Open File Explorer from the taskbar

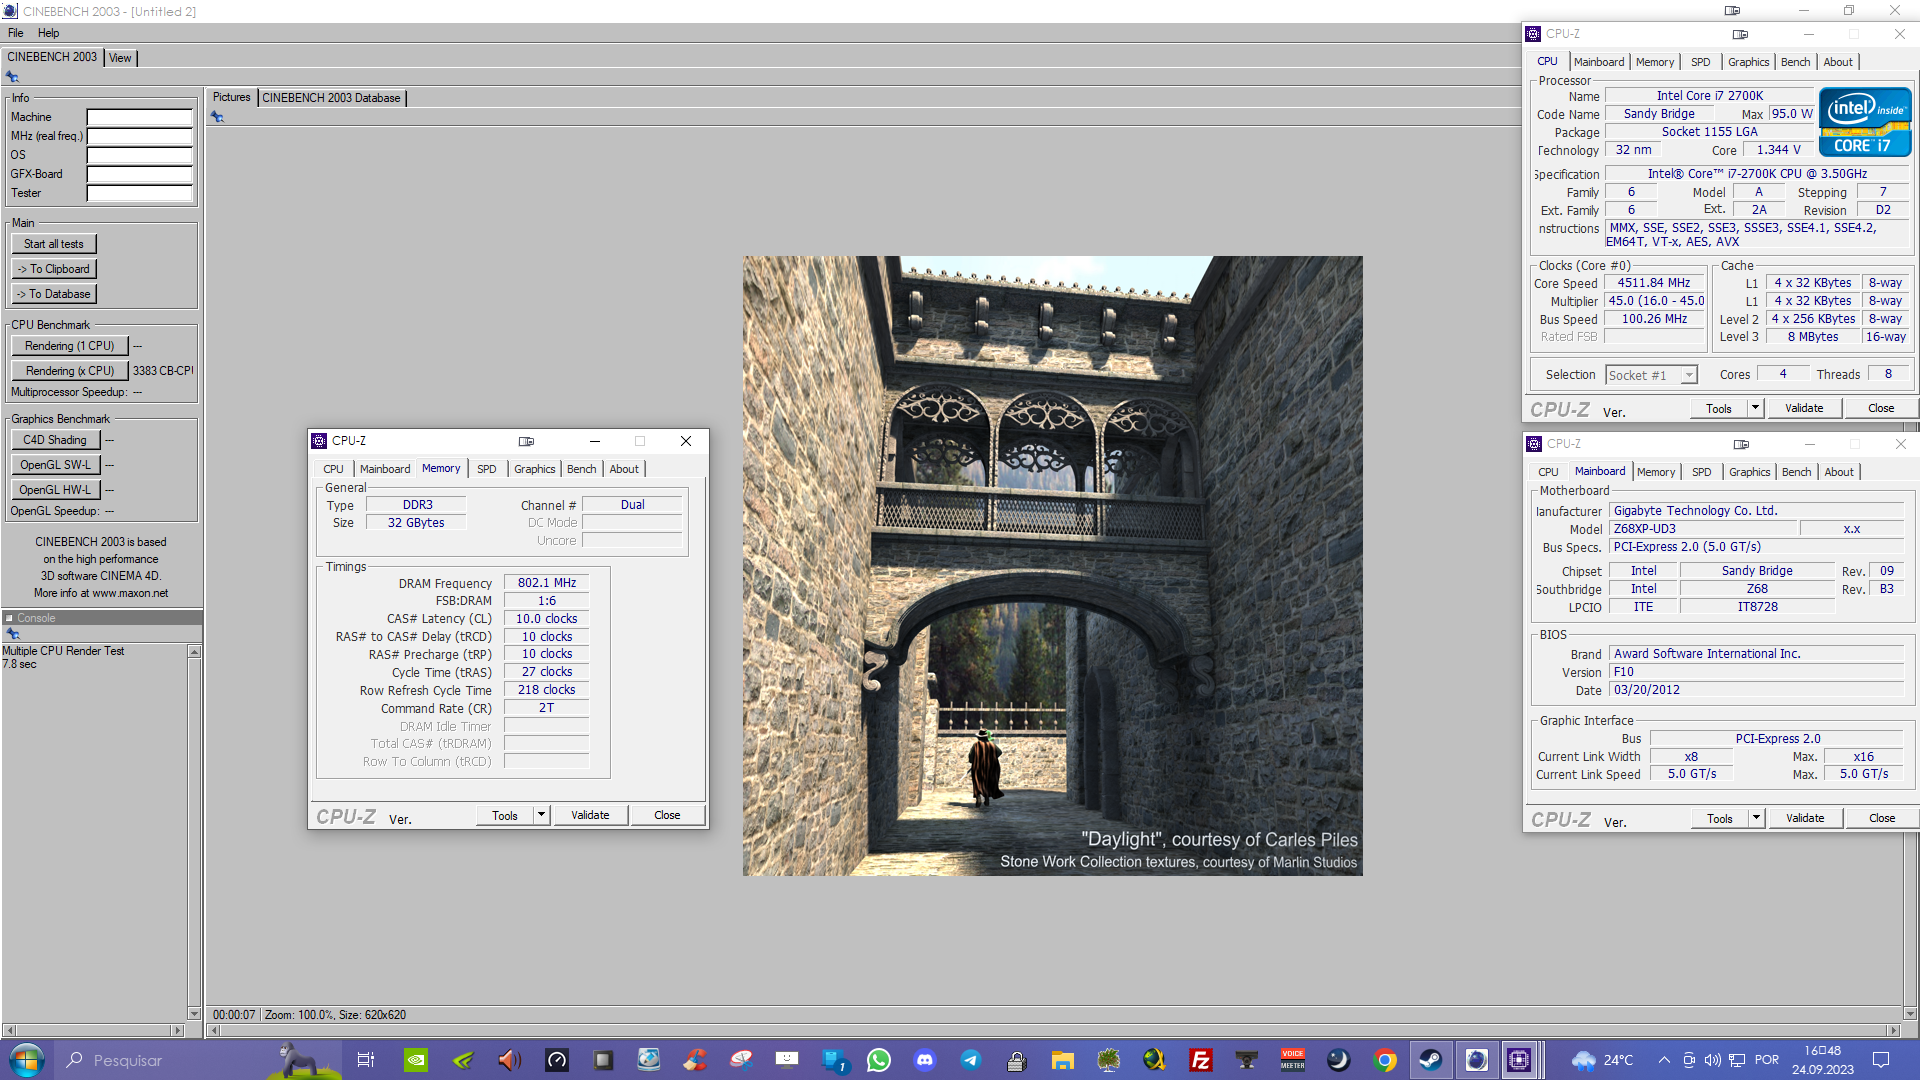[x=1062, y=1060]
